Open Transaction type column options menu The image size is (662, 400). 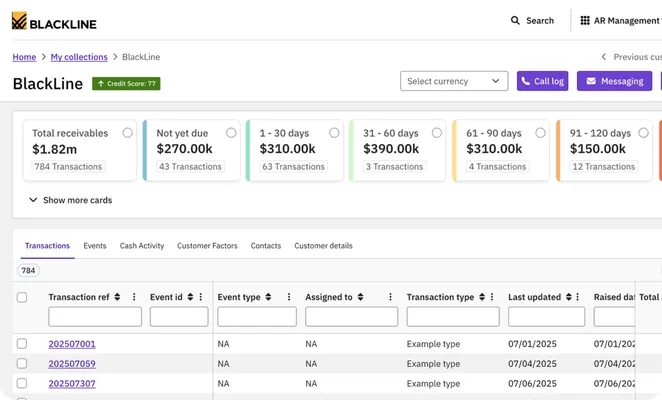pyautogui.click(x=492, y=297)
